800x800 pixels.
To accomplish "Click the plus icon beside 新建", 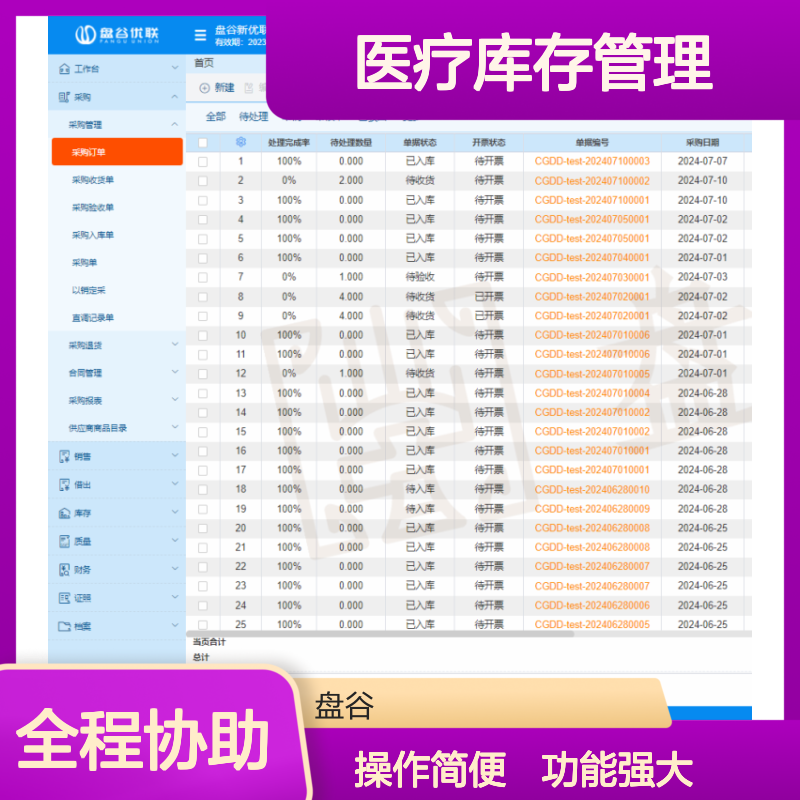I will tap(205, 88).
